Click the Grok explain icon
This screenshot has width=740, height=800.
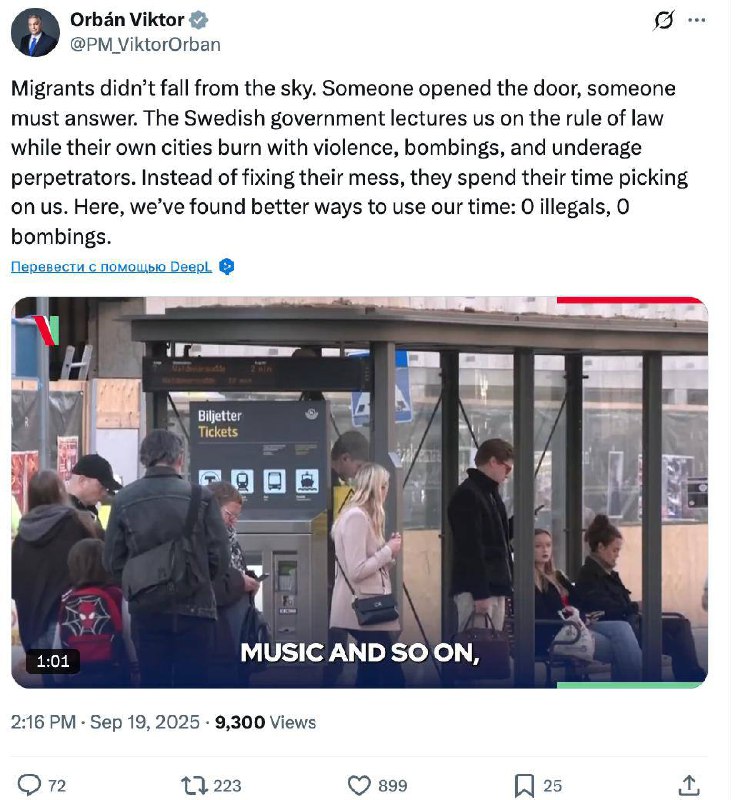point(663,20)
